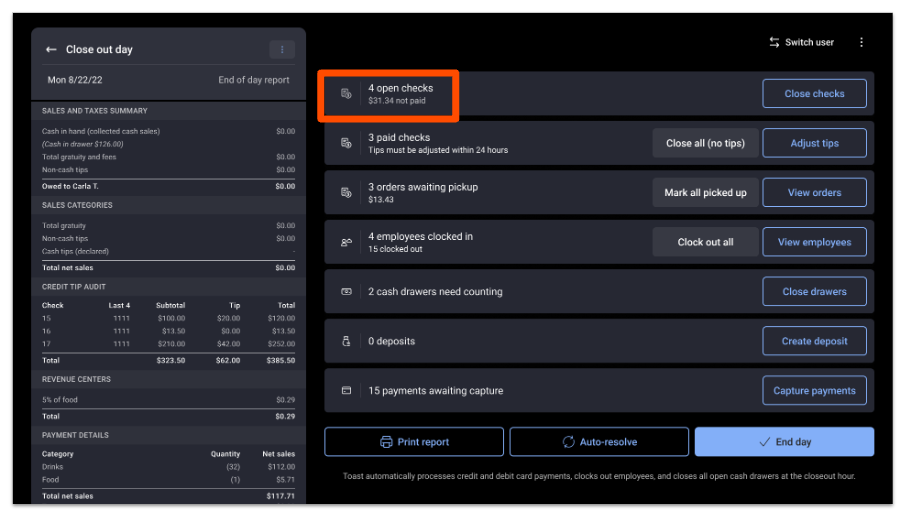Click the orders awaiting pickup icon

346,192
